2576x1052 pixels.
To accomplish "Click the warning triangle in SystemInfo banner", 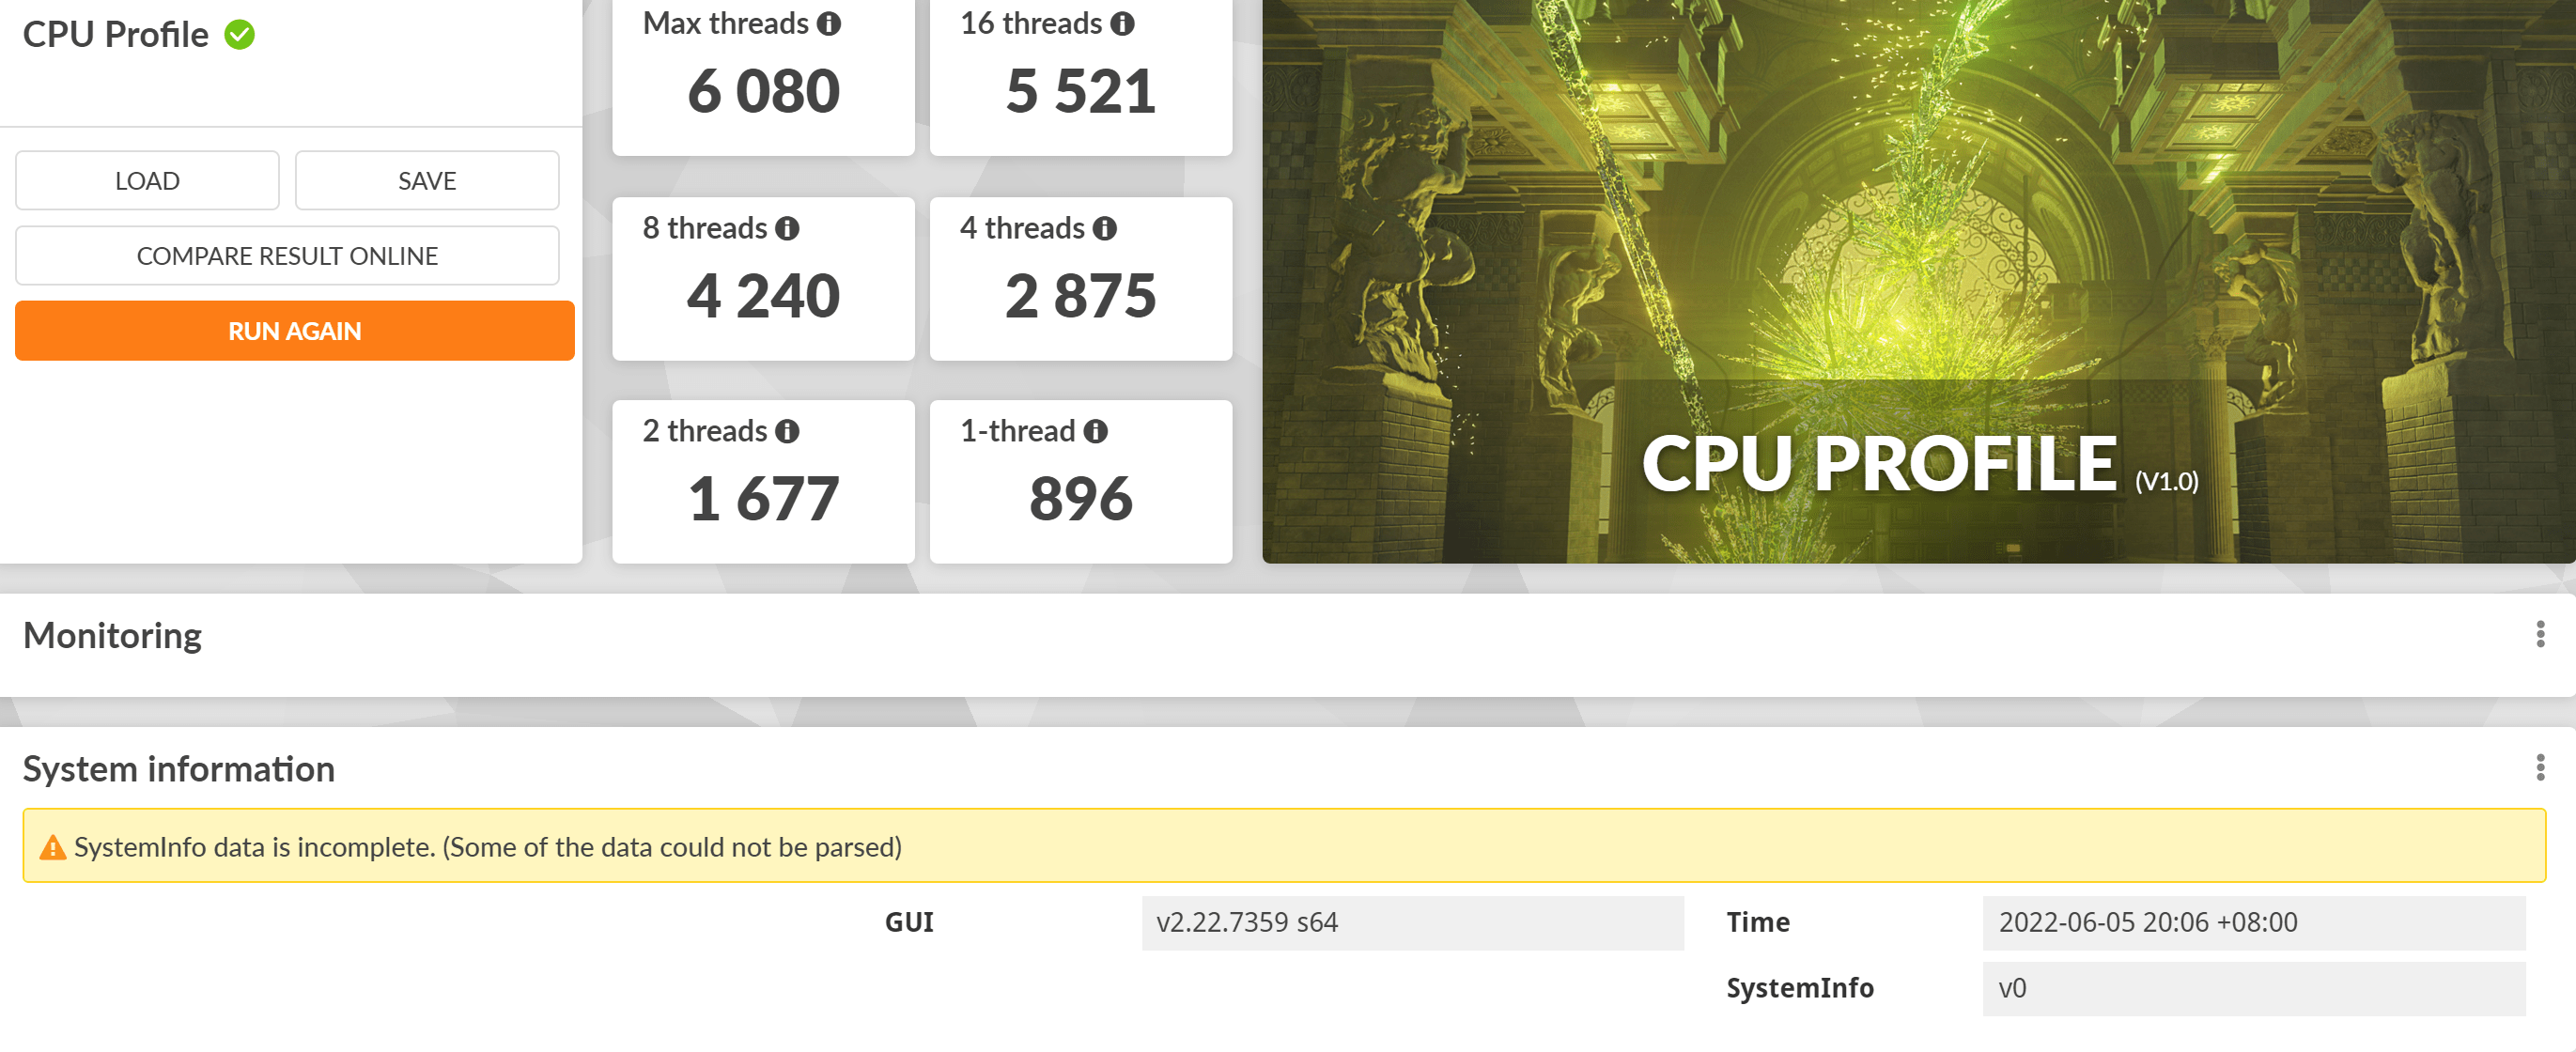I will [52, 848].
